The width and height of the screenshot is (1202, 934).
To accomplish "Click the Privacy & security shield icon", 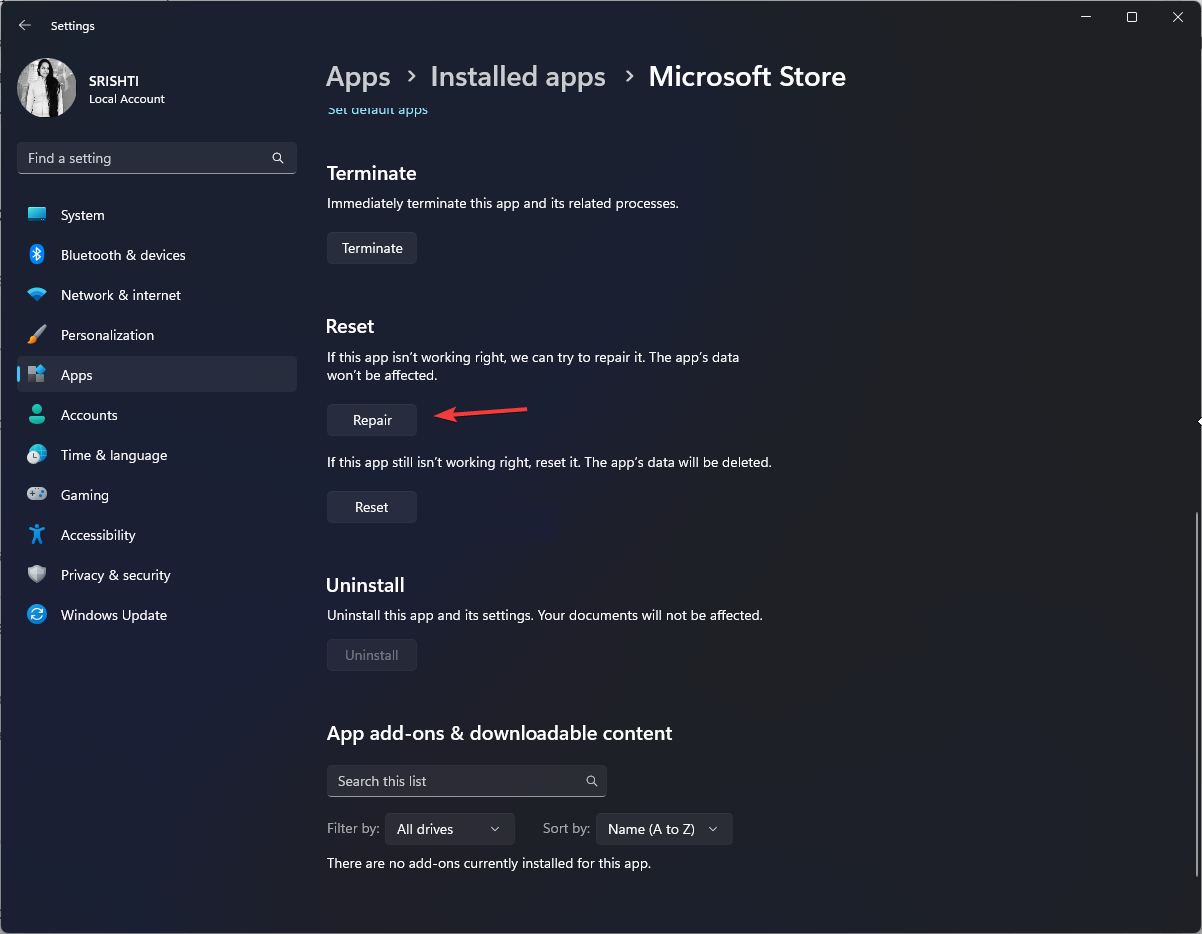I will click(x=37, y=575).
